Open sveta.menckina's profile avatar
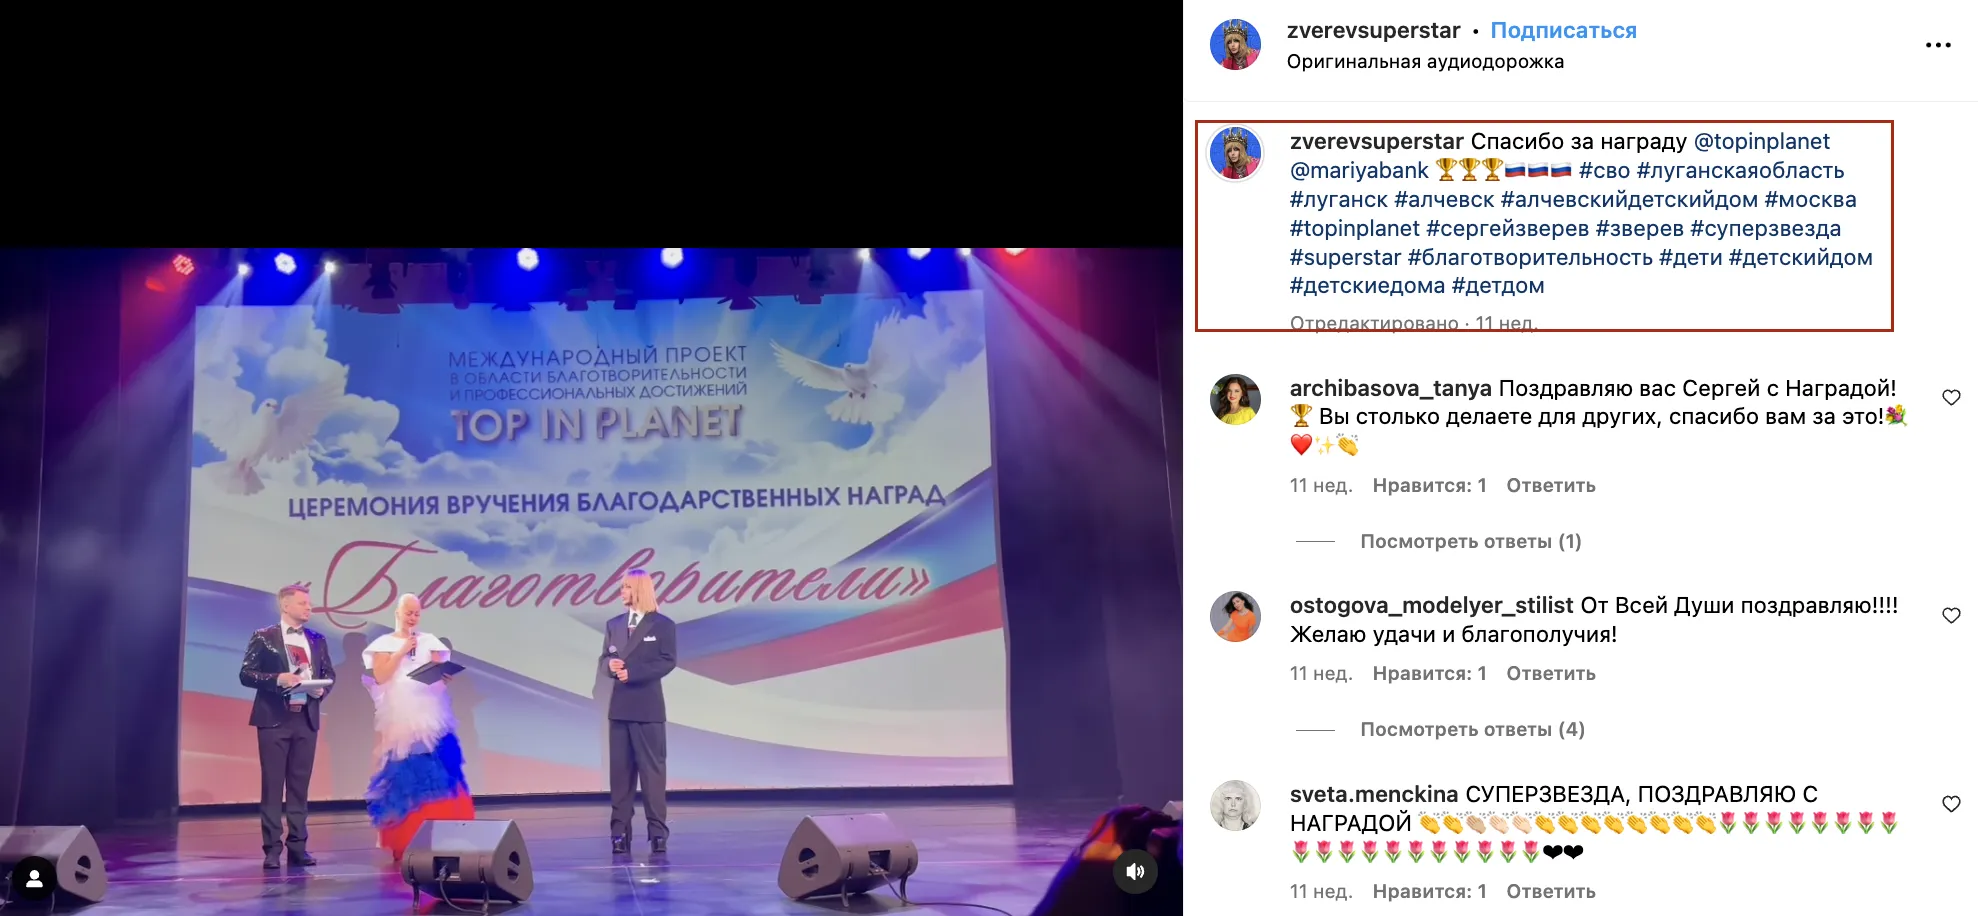1978x916 pixels. [1235, 805]
